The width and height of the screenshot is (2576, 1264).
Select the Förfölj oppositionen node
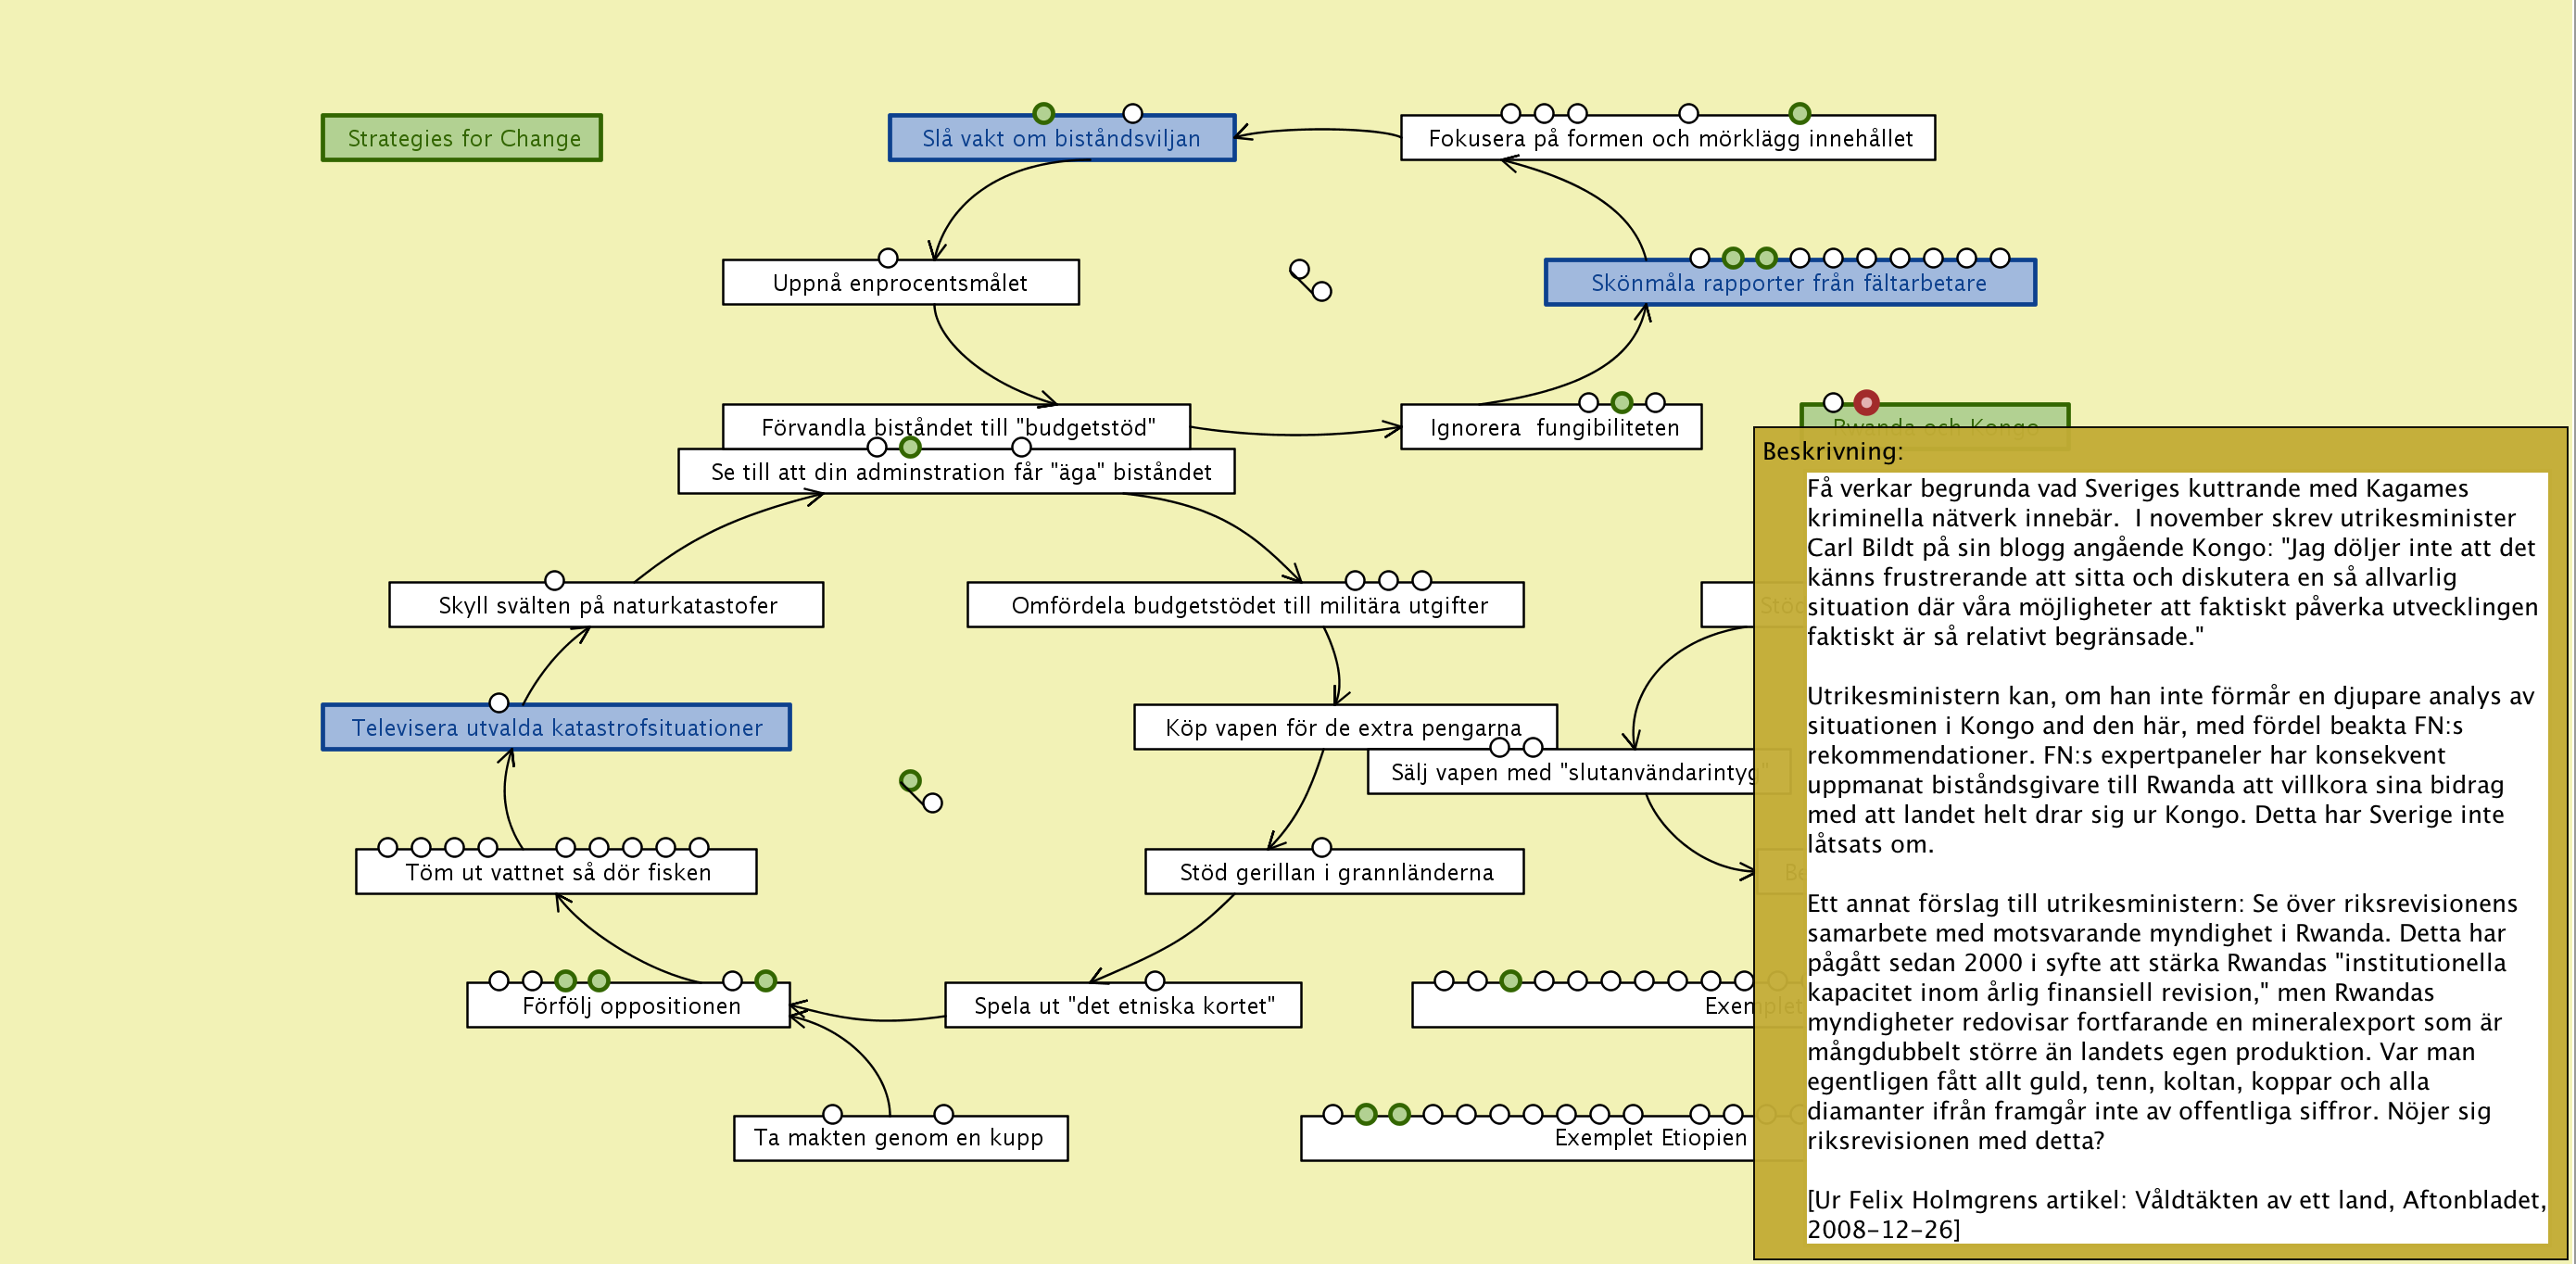point(630,1006)
